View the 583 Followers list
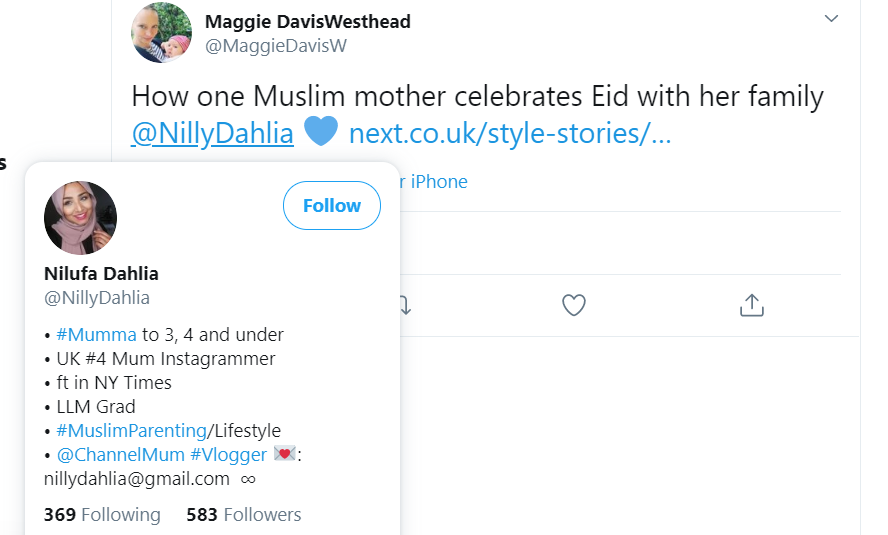The width and height of the screenshot is (888, 535). (x=243, y=514)
